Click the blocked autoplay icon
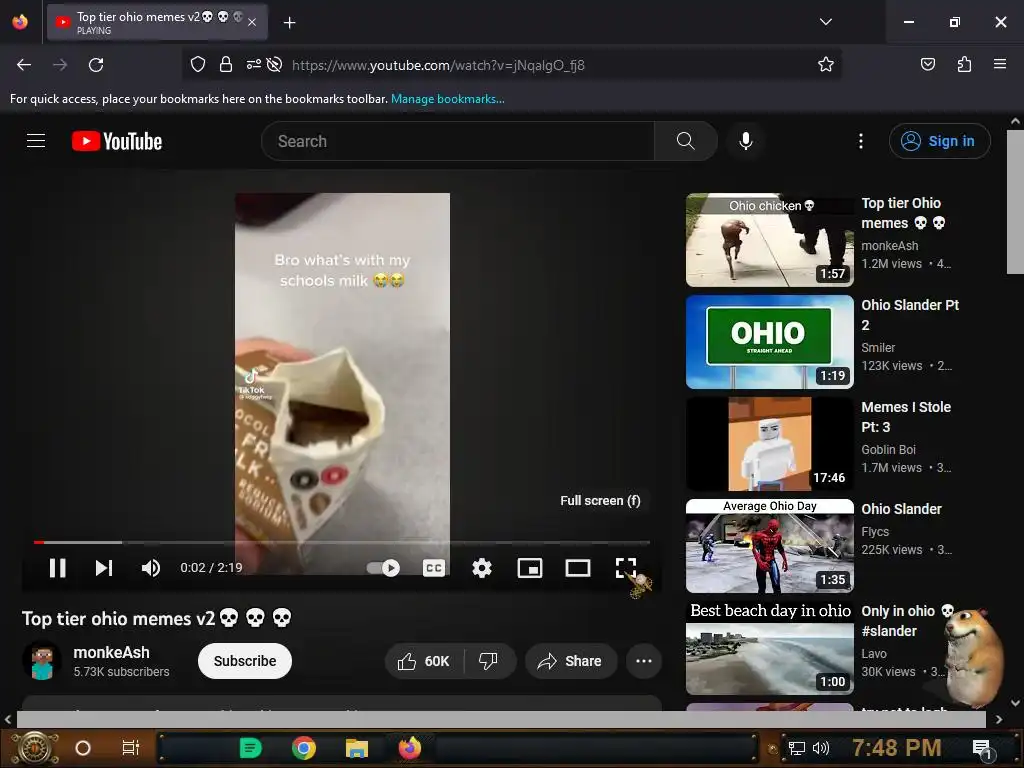This screenshot has height=768, width=1024. tap(275, 65)
